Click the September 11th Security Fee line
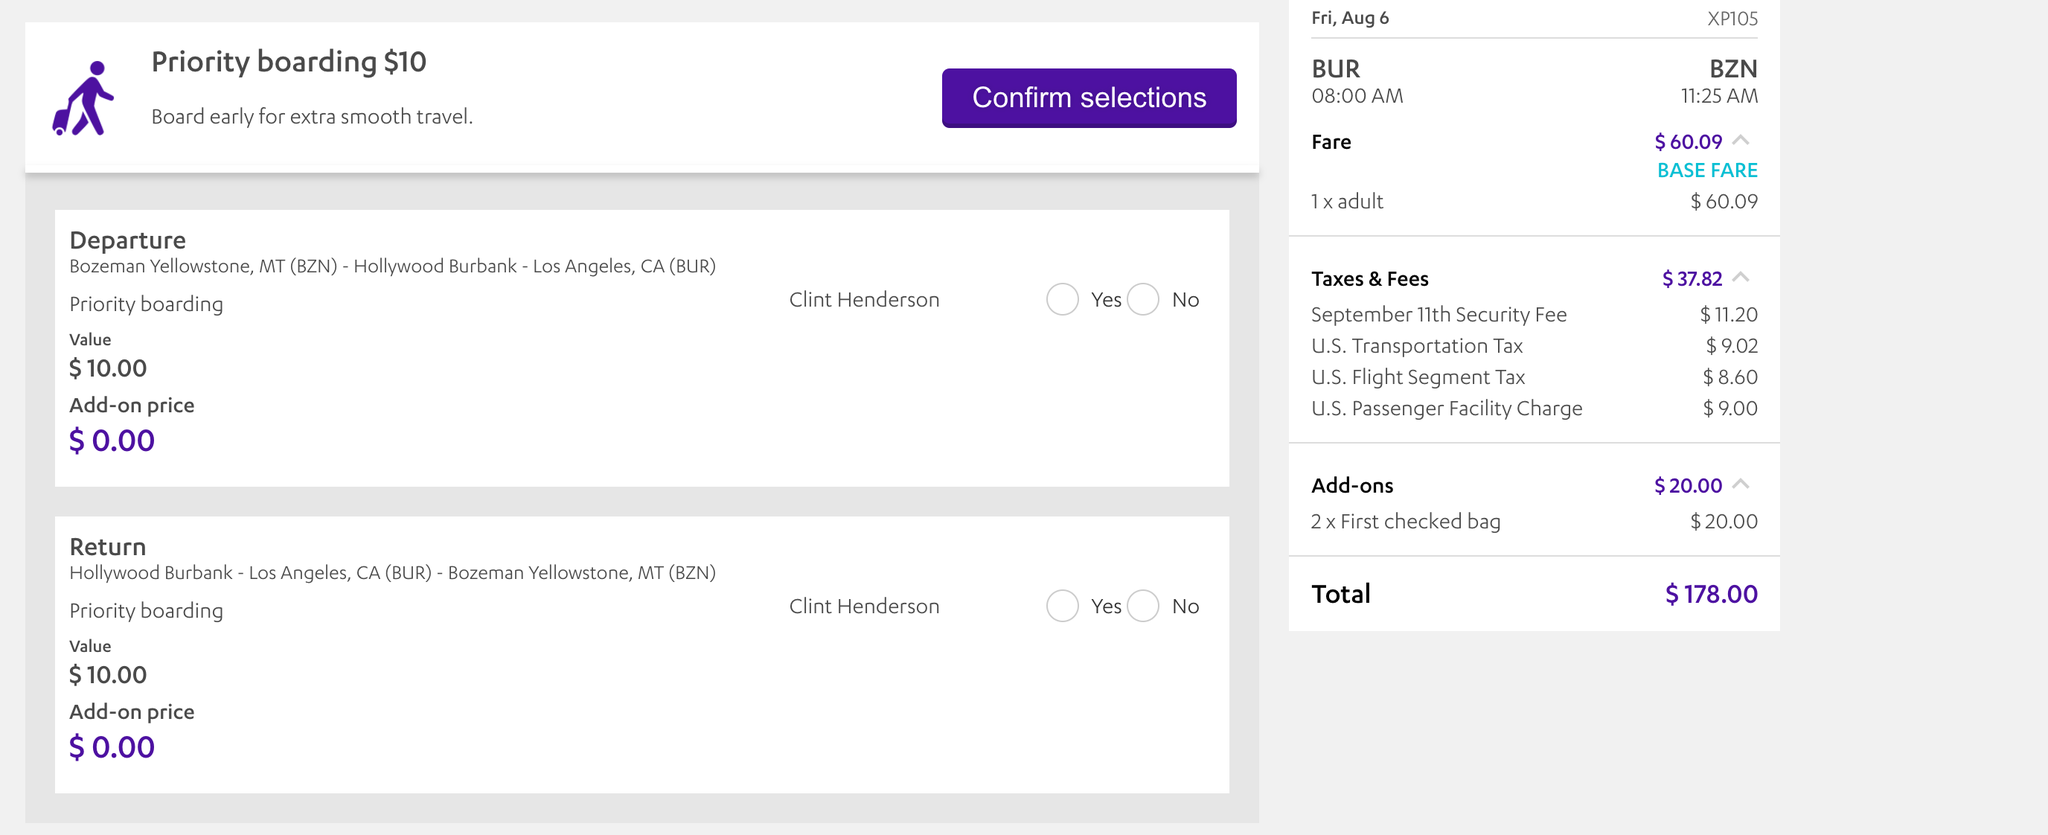 pyautogui.click(x=1439, y=313)
